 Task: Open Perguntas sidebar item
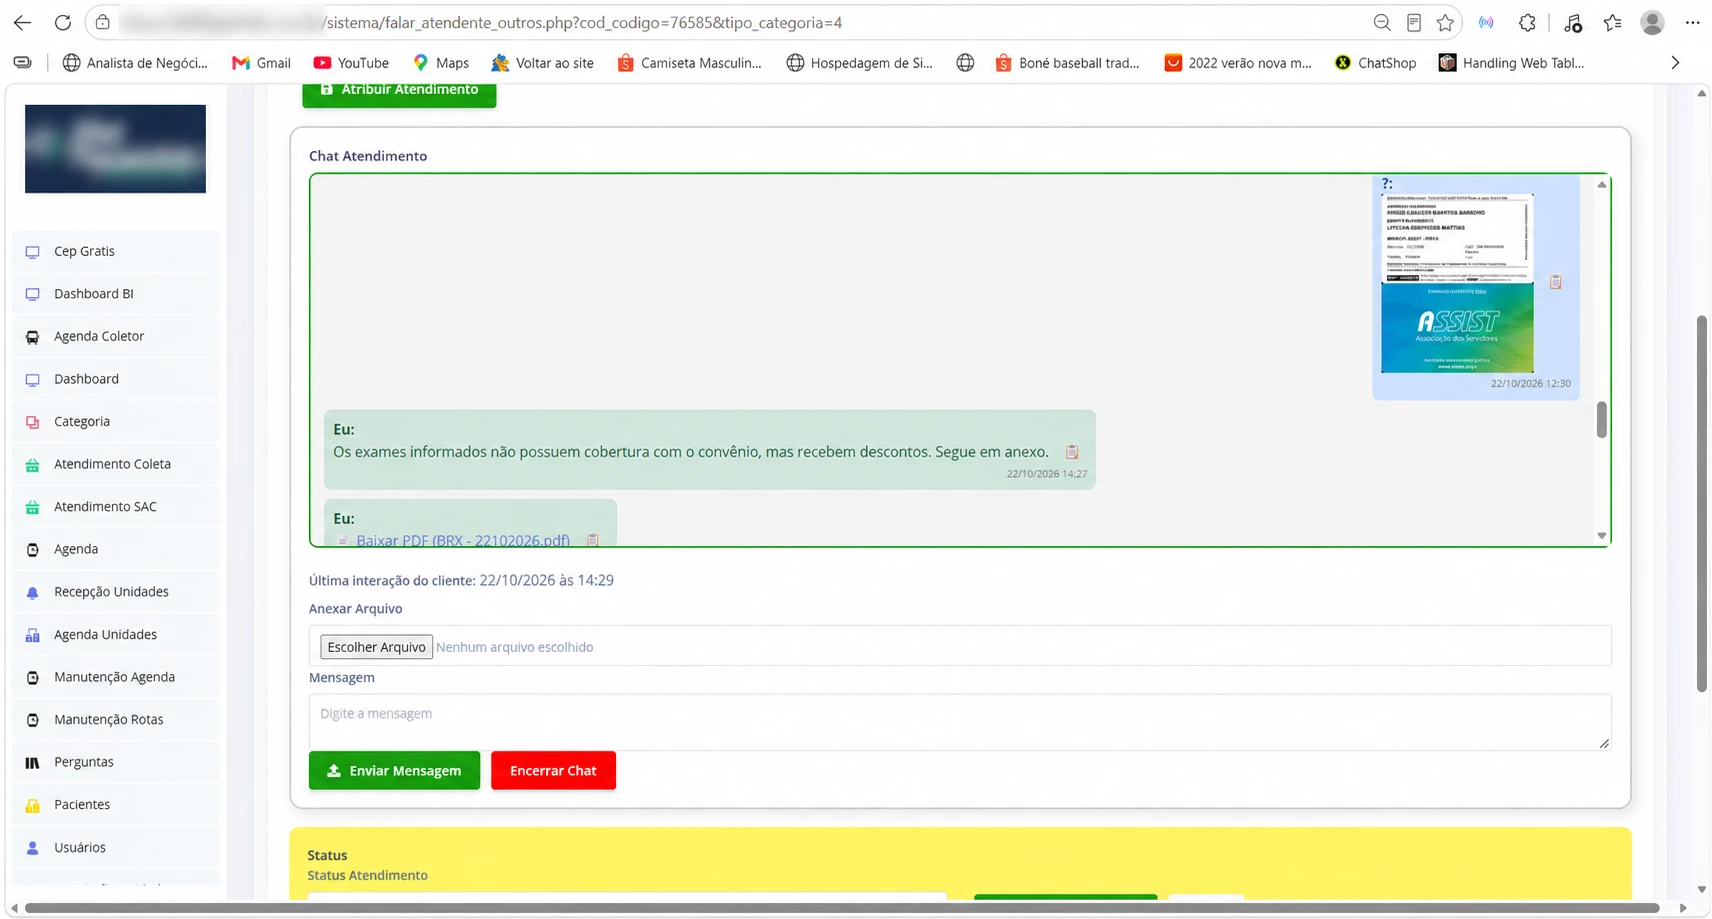[x=116, y=762]
